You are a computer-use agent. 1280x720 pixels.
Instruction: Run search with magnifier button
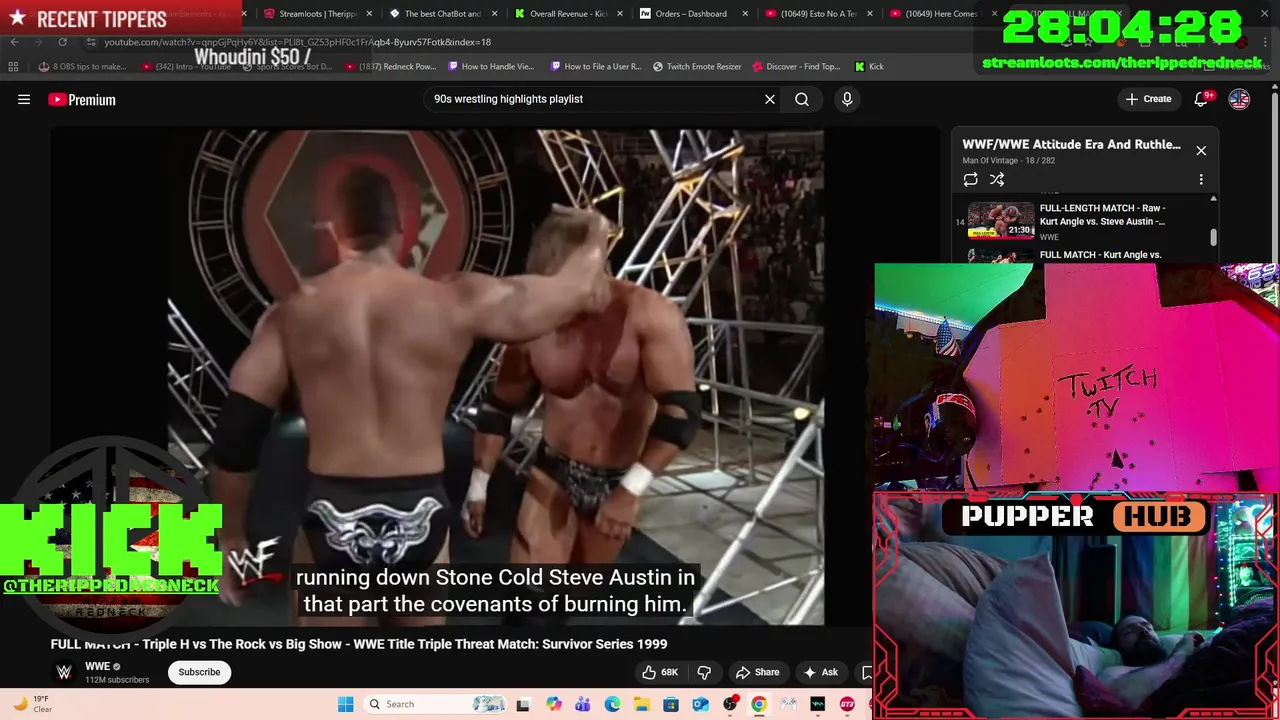(802, 99)
